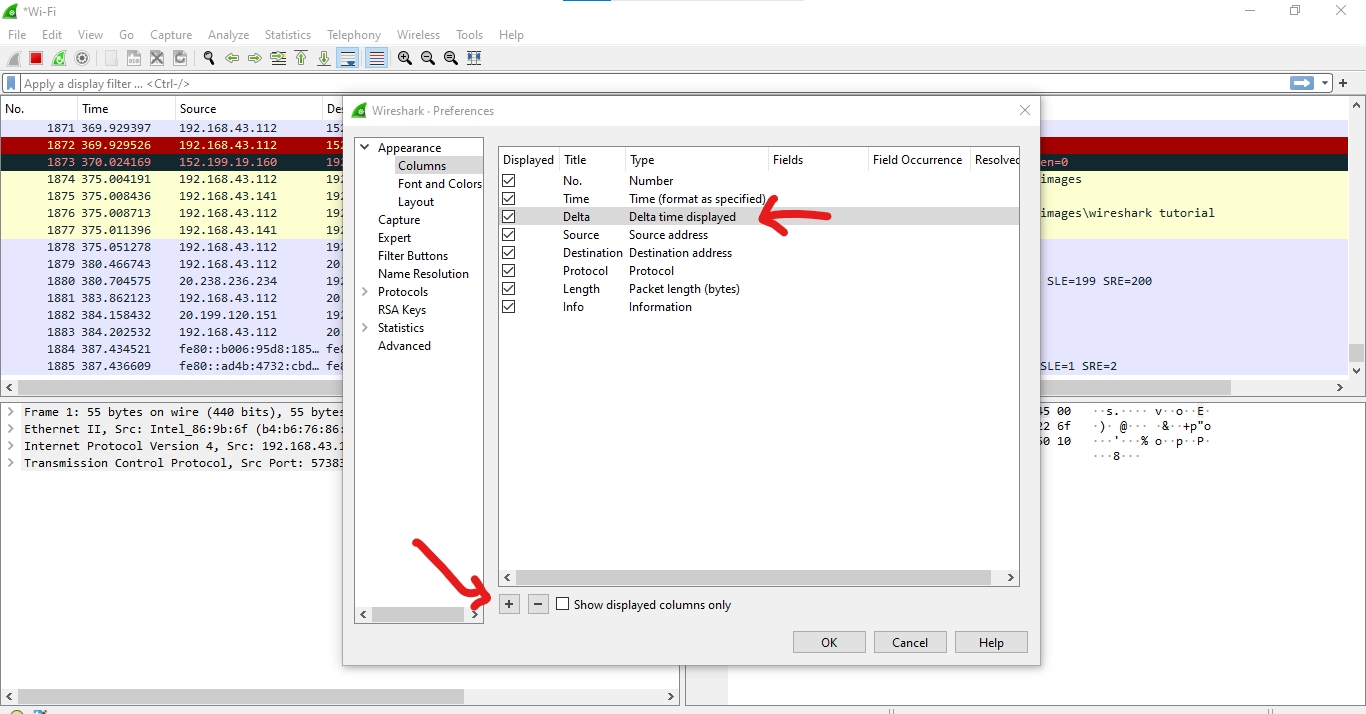Click the preferences tree horizontal scrollbar

419,614
